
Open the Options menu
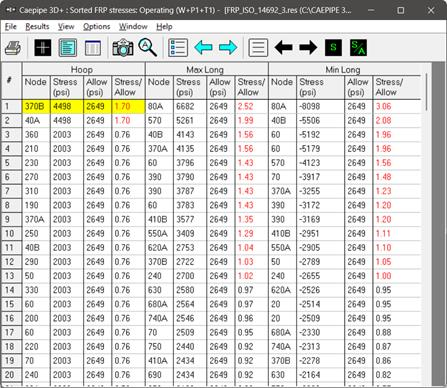click(x=97, y=27)
